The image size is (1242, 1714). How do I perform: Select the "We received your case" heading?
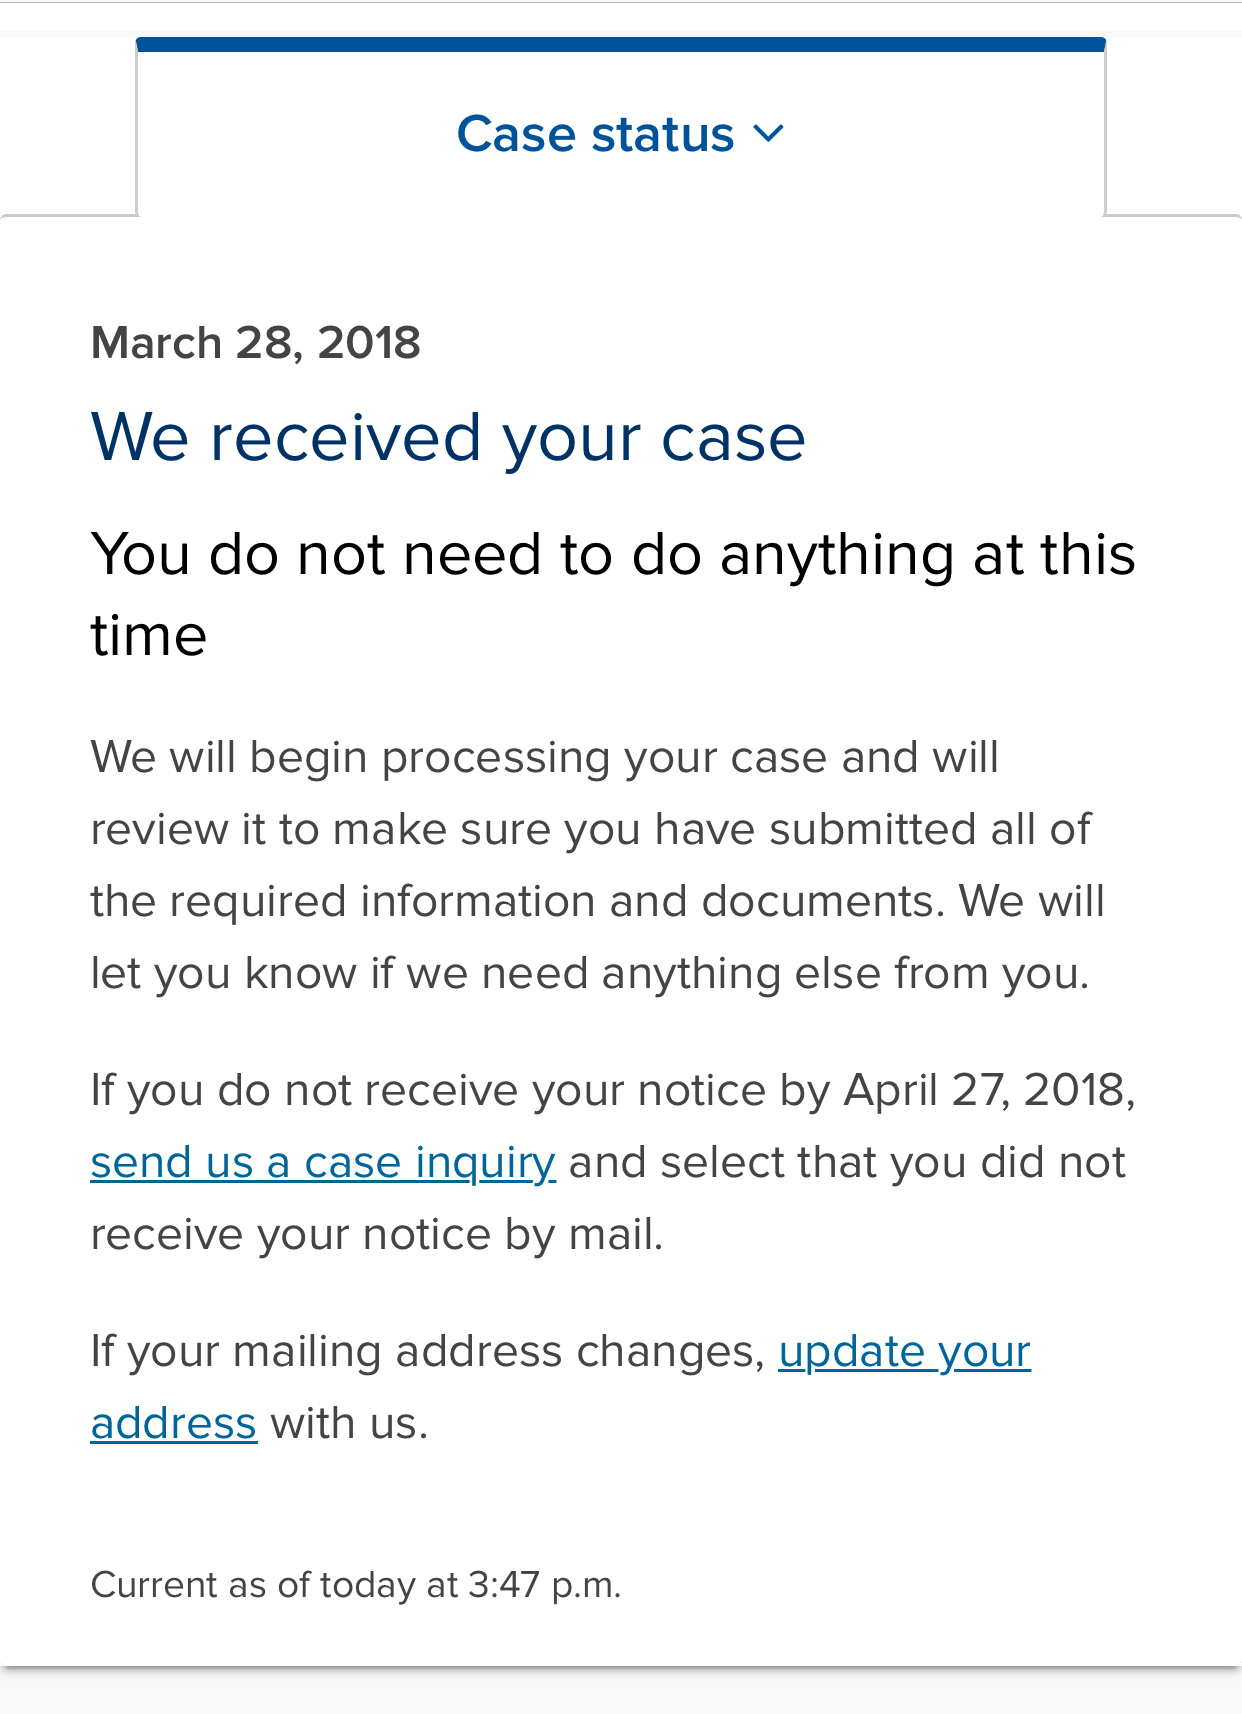447,437
